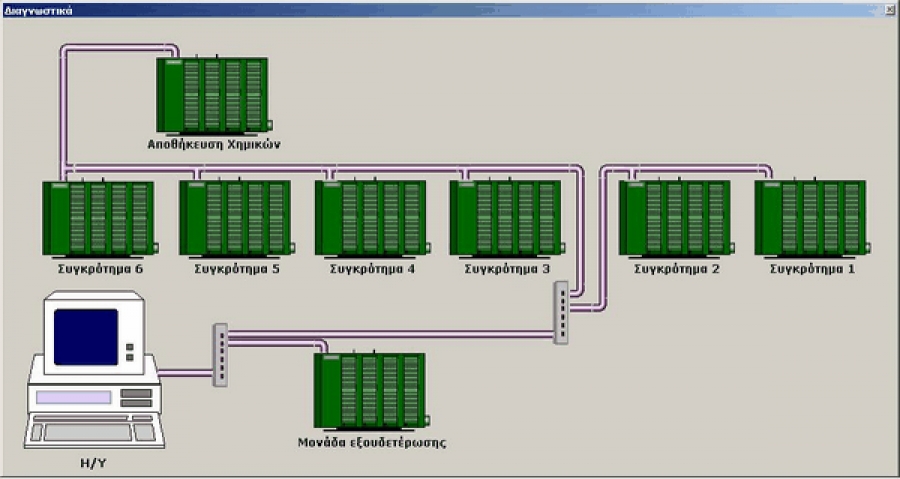Select the Μονάδα εξουδετέρωσης PLC rack
The height and width of the screenshot is (479, 900).
[x=369, y=391]
